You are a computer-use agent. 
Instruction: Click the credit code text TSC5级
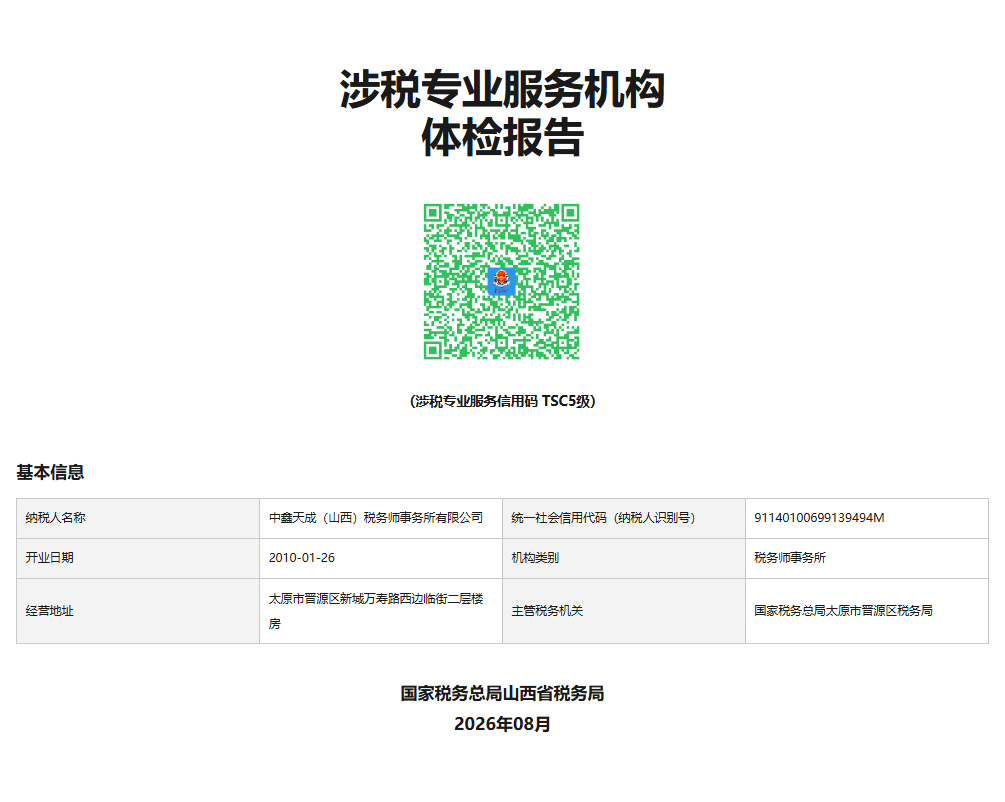tap(567, 401)
